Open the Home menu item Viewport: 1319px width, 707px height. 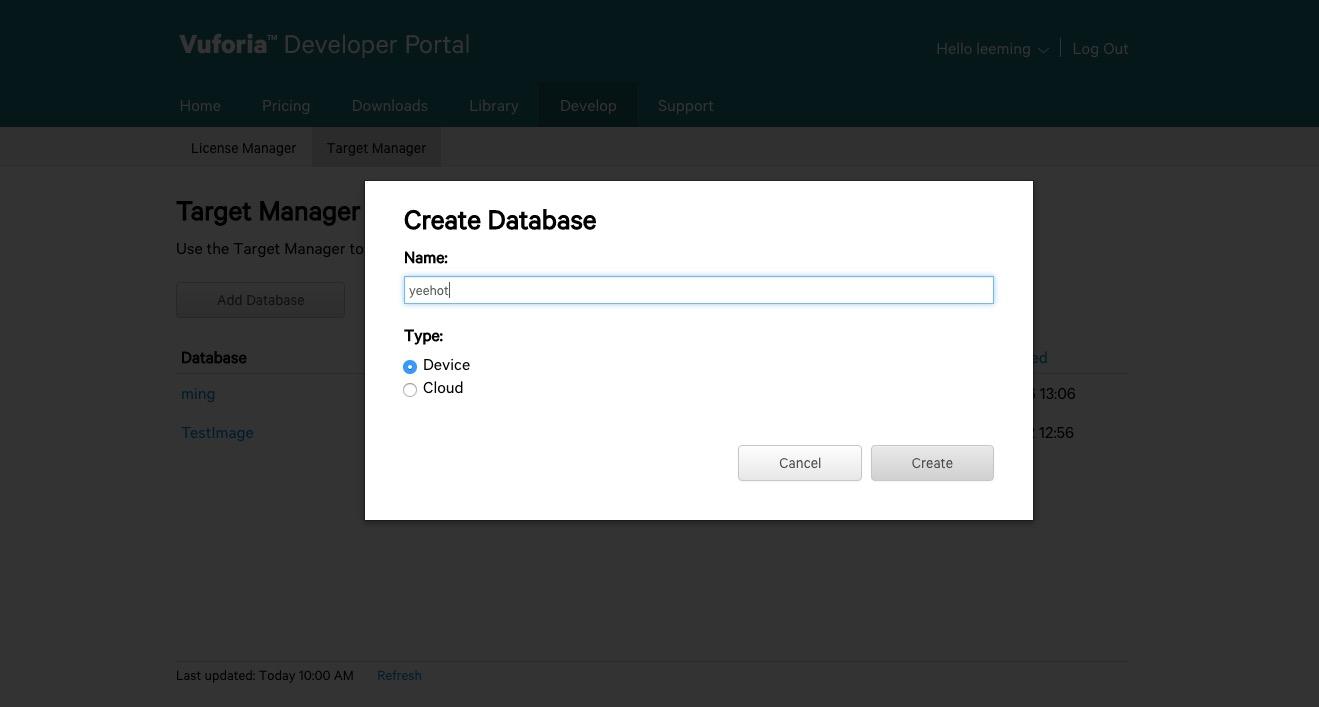200,105
